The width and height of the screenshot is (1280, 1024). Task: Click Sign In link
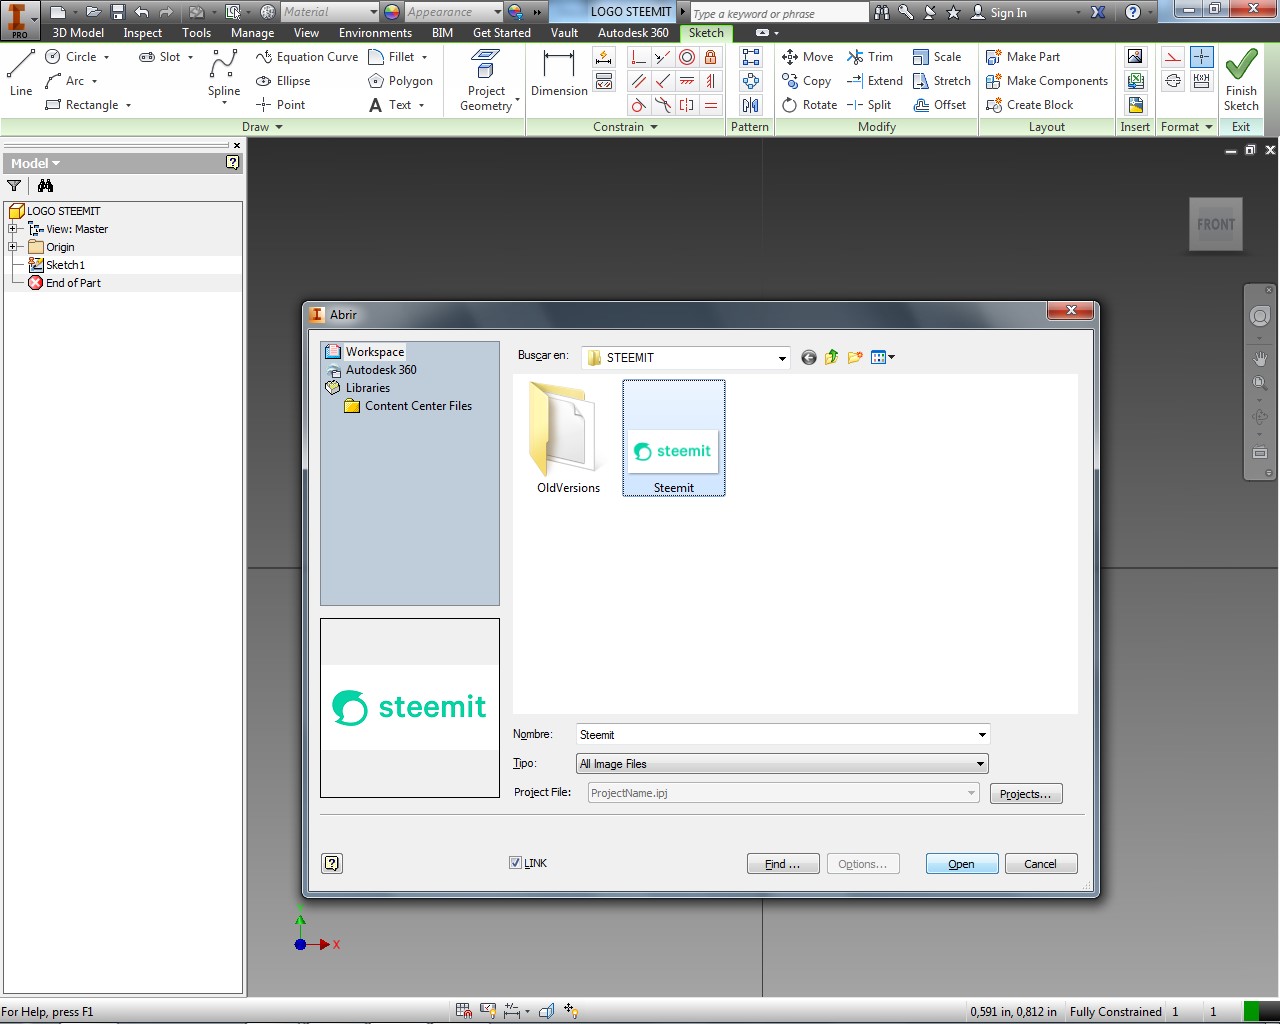click(x=999, y=13)
